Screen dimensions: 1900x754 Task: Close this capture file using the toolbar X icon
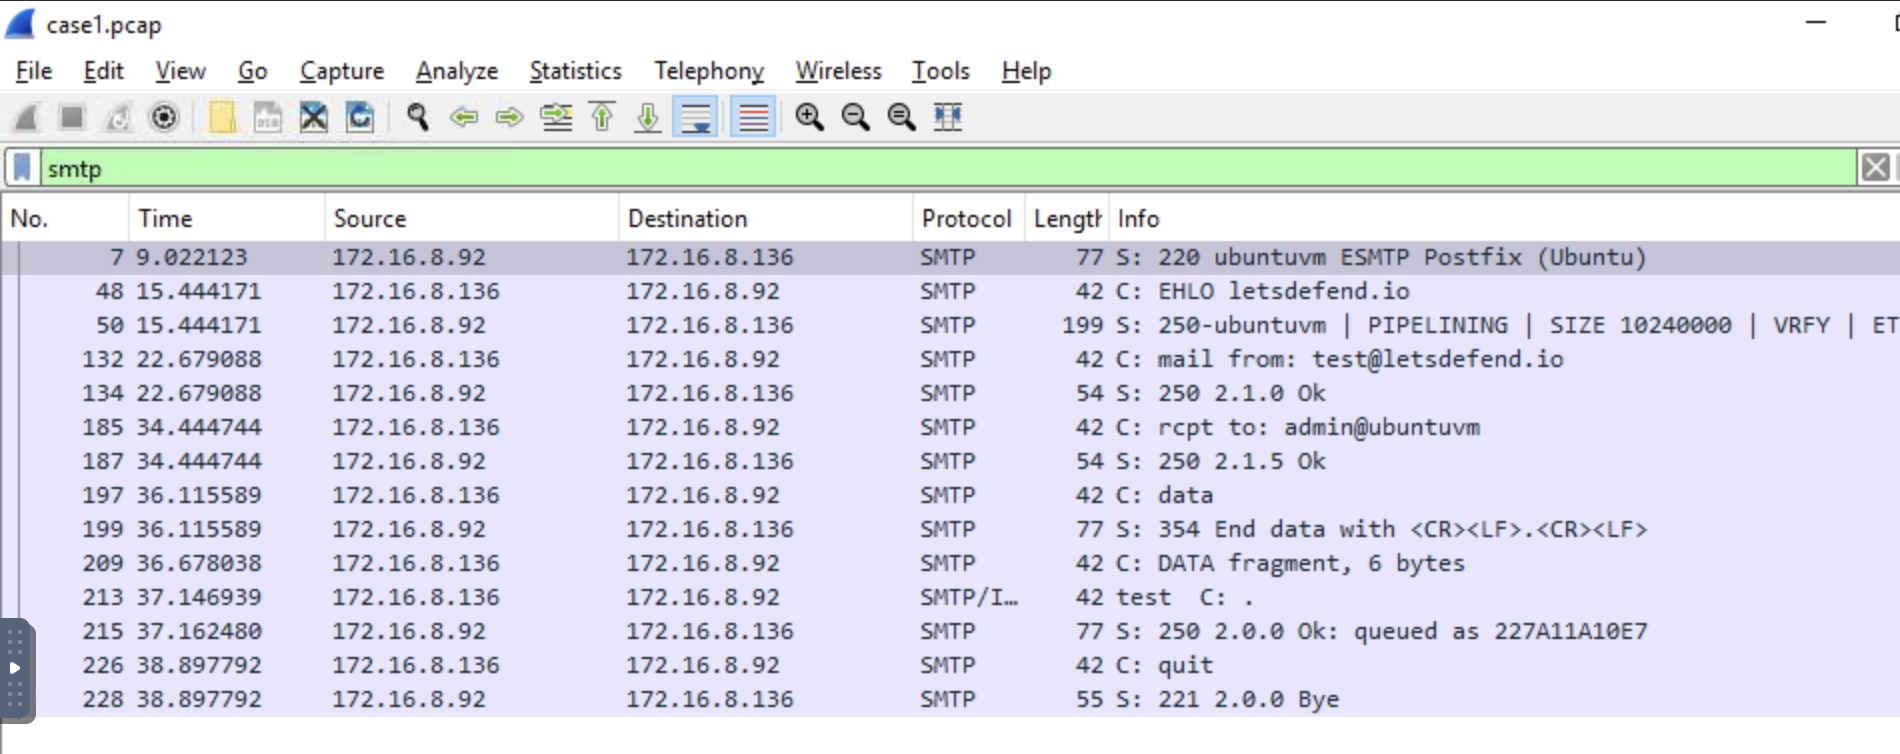click(314, 117)
